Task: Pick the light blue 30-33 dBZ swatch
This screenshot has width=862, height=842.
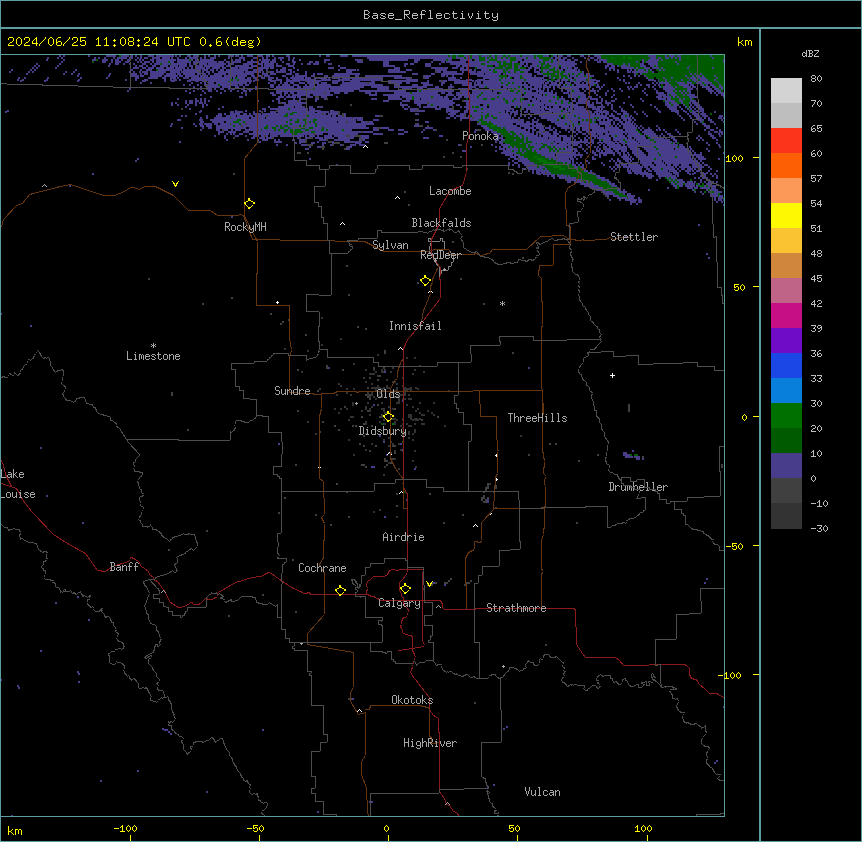Action: tap(786, 391)
